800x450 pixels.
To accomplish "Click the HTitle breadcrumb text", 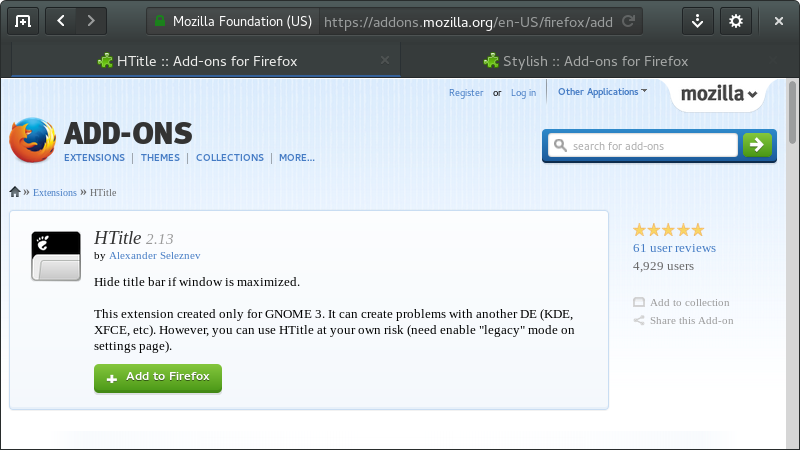I will pyautogui.click(x=103, y=192).
